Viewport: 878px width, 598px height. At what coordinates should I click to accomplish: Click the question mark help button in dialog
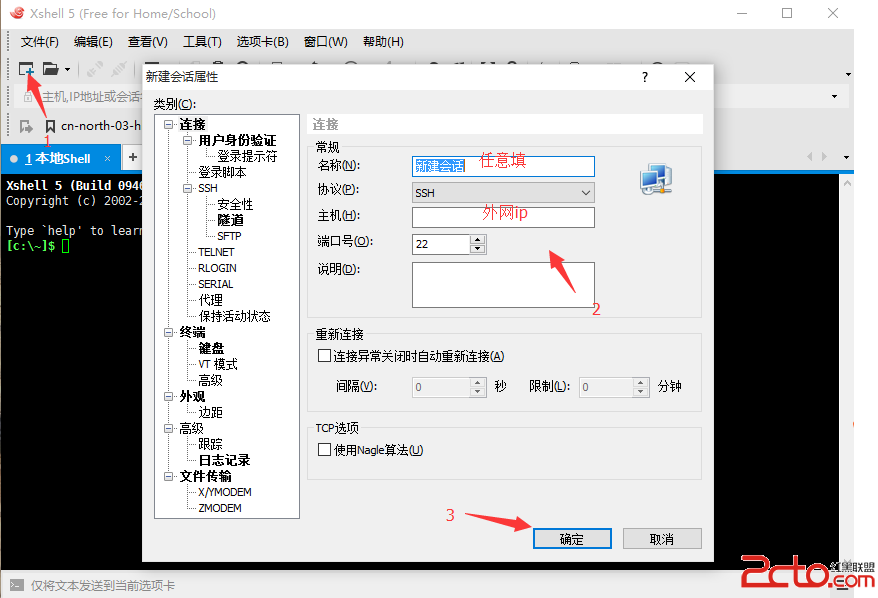pyautogui.click(x=645, y=77)
